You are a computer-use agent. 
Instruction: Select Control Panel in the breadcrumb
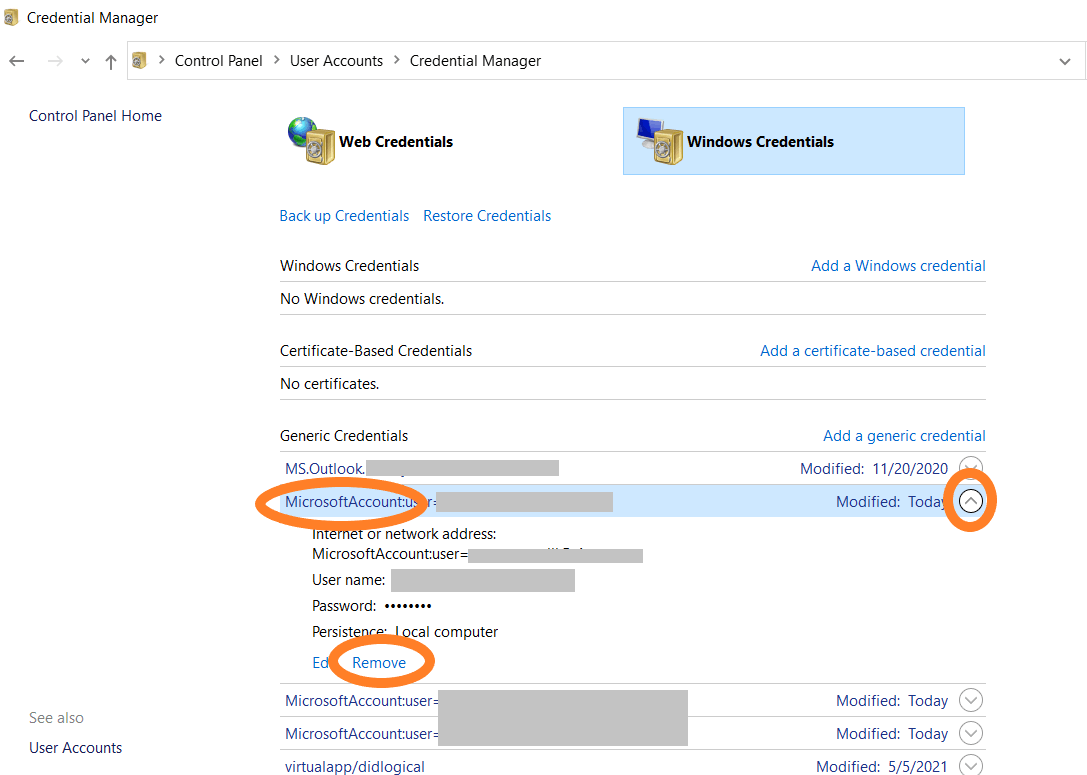click(218, 61)
